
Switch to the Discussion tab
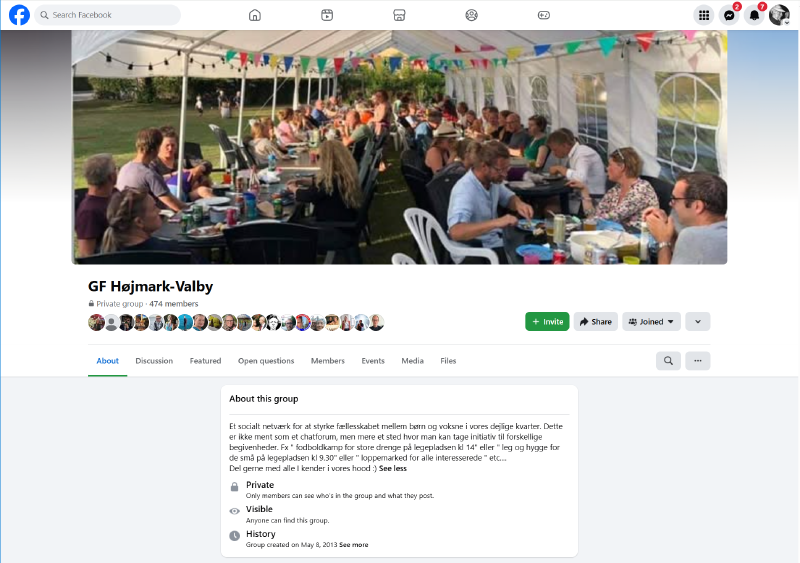154,361
